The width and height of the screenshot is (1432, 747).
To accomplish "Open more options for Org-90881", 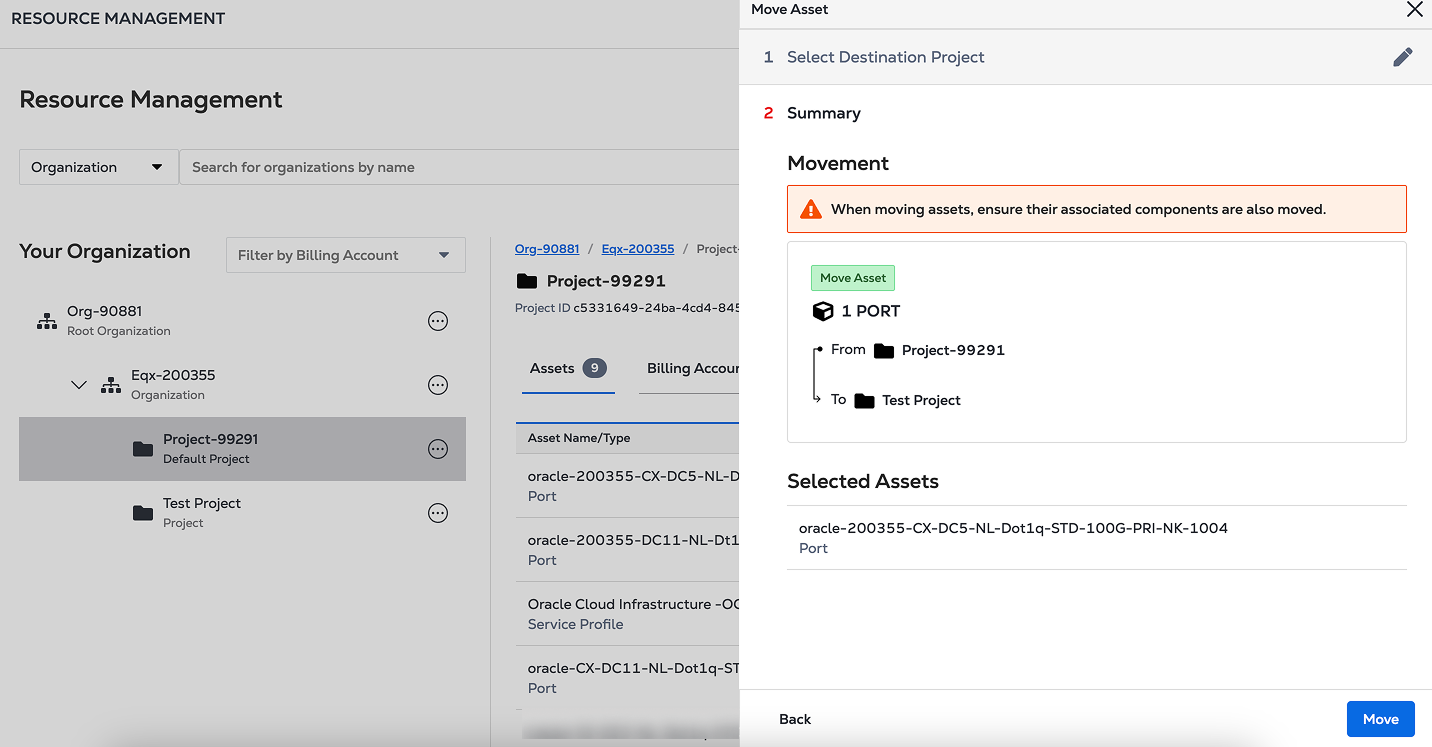I will [437, 321].
